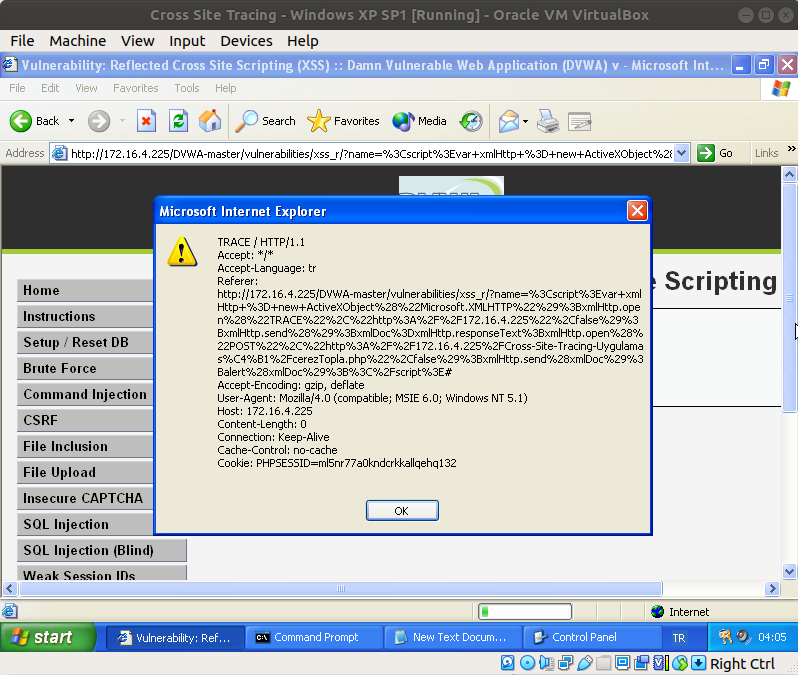Open VirtualBox Input menu

[x=187, y=41]
